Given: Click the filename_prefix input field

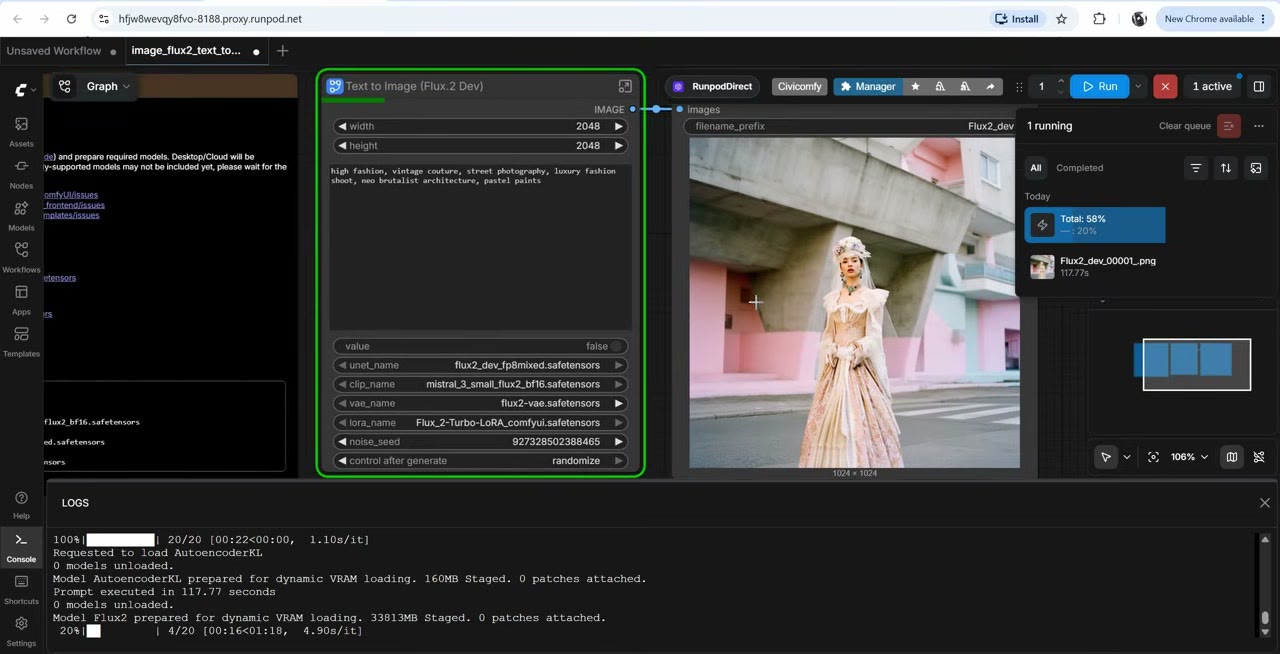Looking at the screenshot, I should pyautogui.click(x=850, y=126).
